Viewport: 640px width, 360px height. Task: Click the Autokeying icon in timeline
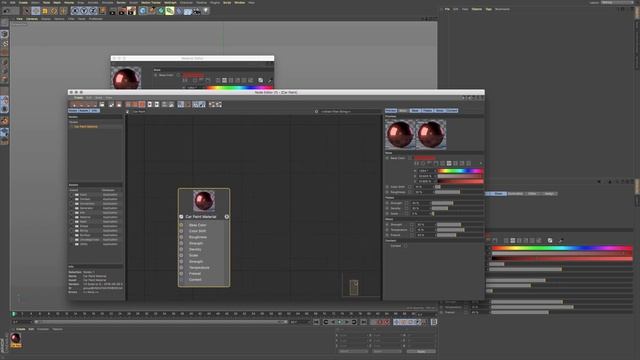(x=380, y=322)
